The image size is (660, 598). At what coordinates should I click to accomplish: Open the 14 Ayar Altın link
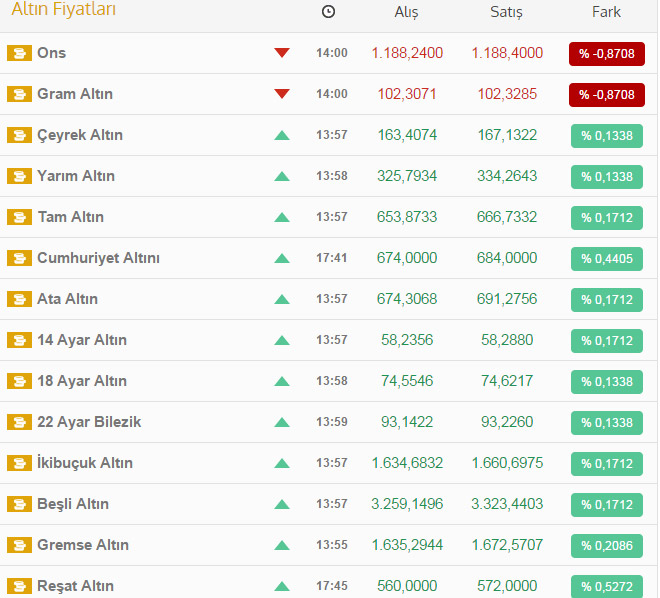coord(82,340)
